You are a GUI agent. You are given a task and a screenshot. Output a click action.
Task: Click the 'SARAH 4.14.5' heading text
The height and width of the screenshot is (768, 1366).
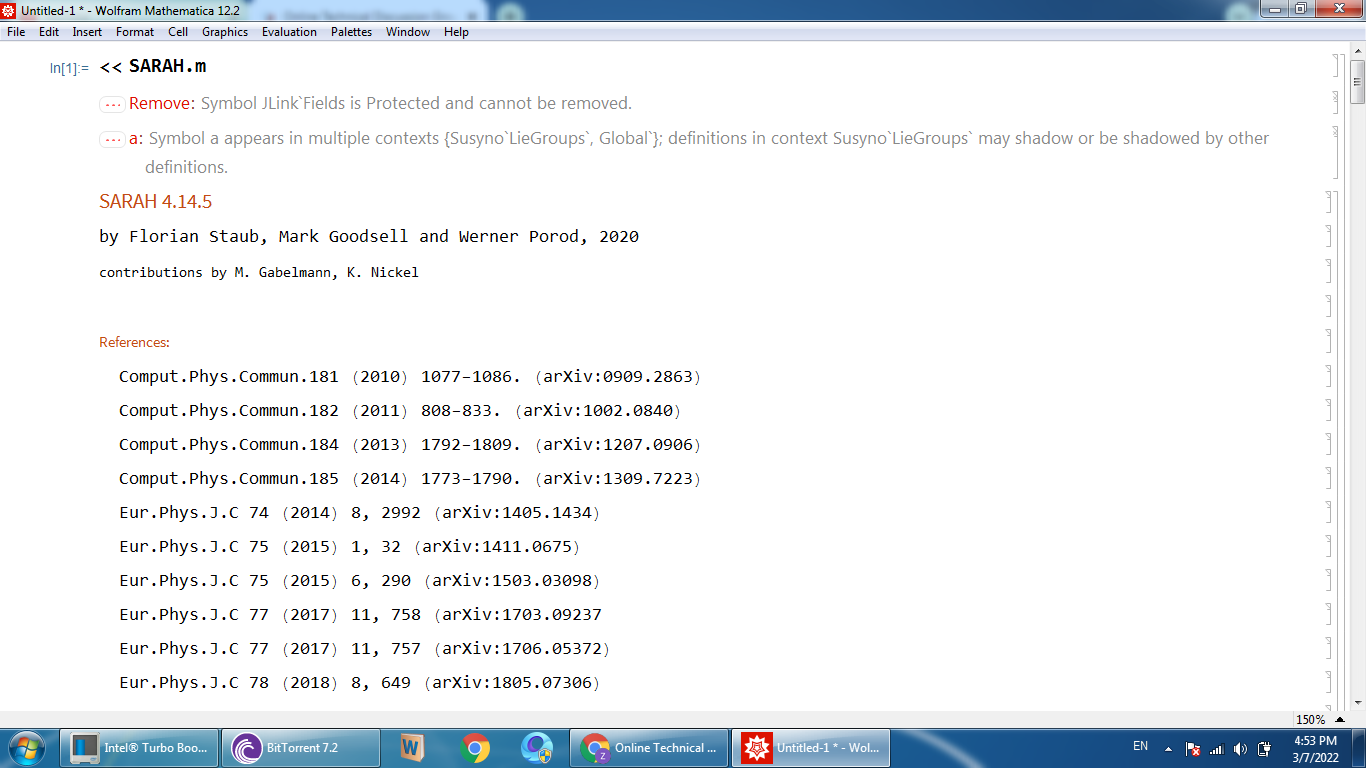pos(156,202)
